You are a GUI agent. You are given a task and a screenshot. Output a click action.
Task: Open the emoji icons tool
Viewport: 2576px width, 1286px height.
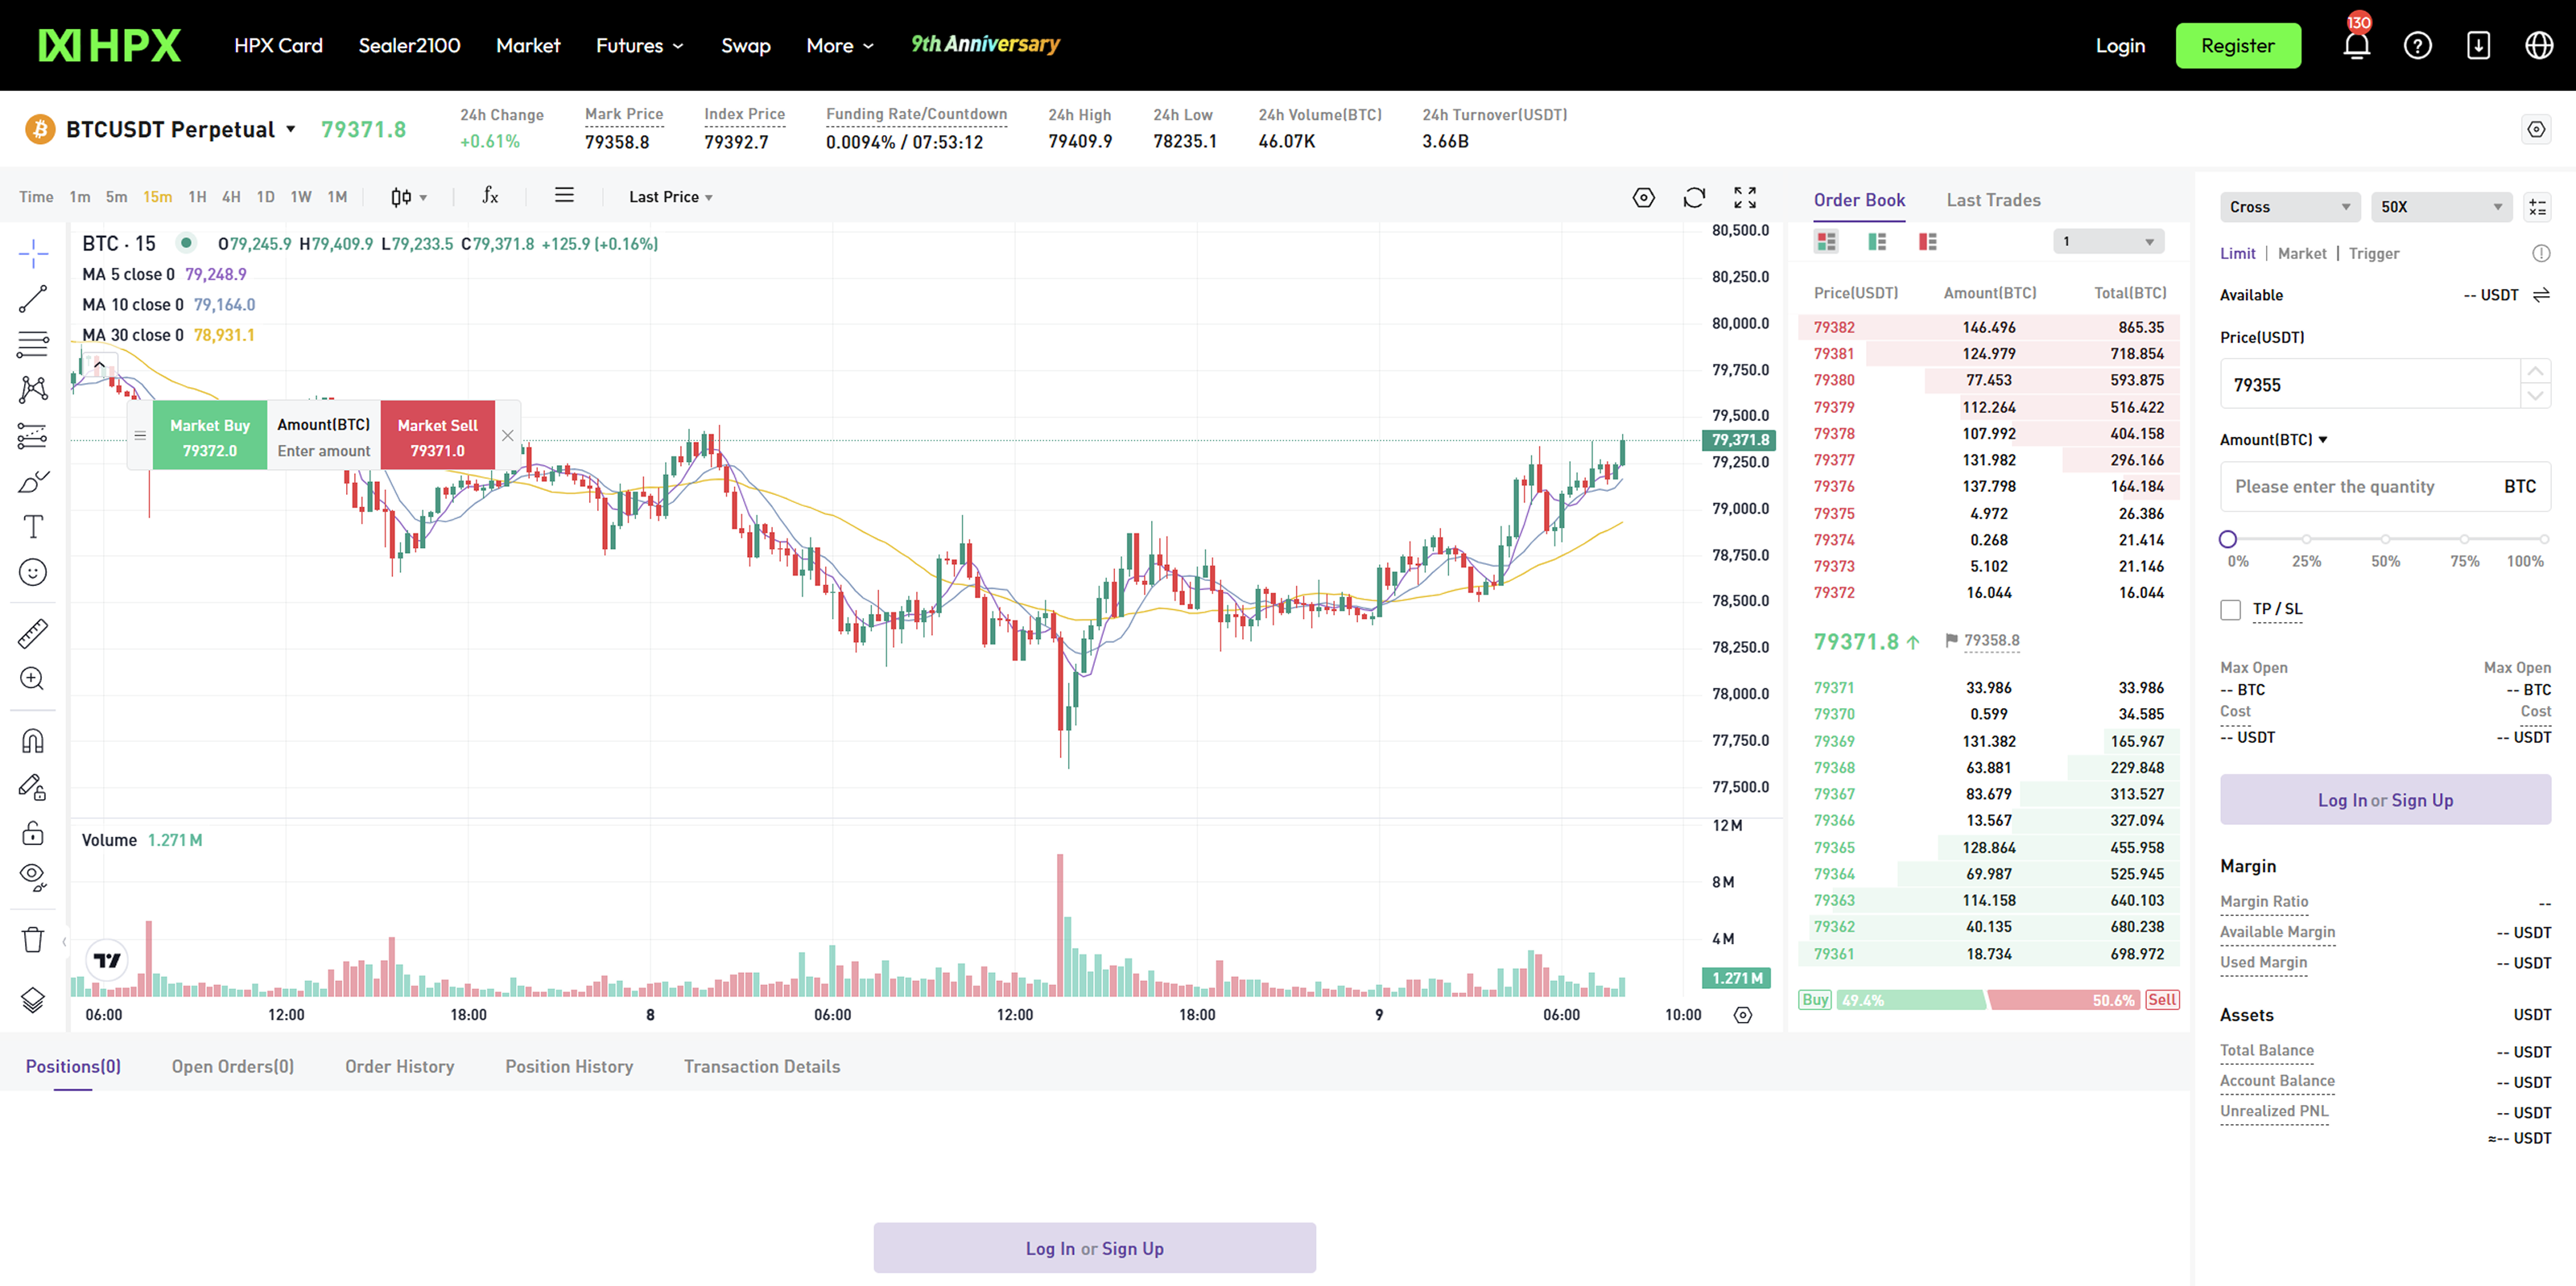coord(33,572)
